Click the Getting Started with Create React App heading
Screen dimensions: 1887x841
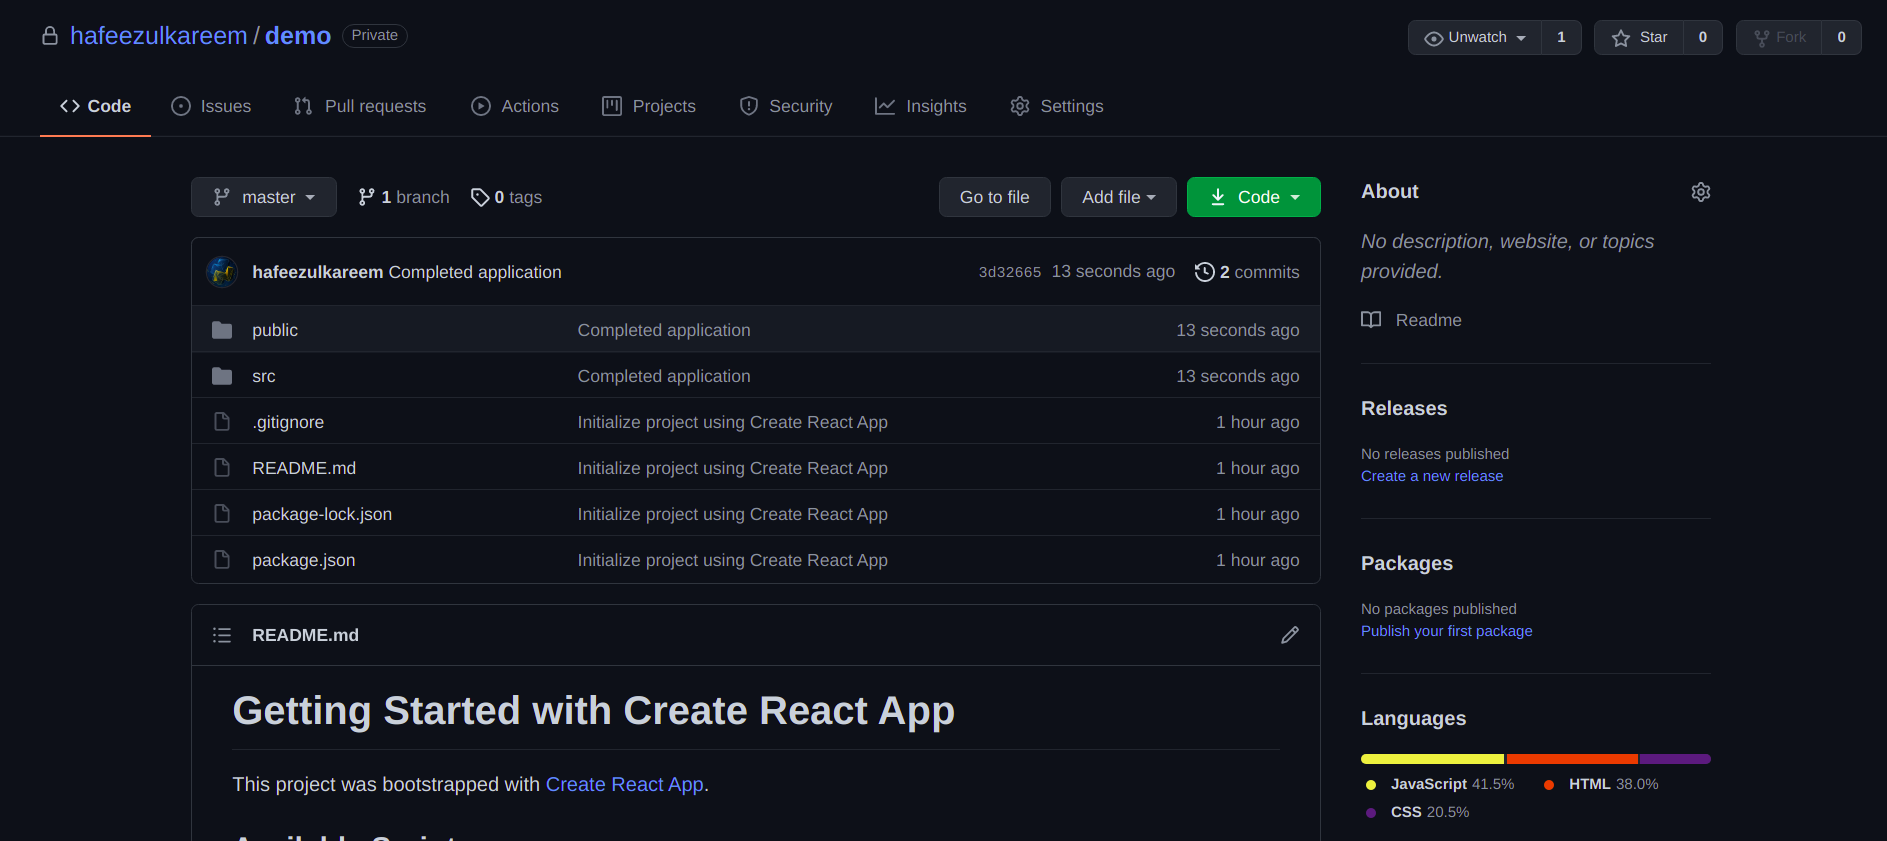594,711
